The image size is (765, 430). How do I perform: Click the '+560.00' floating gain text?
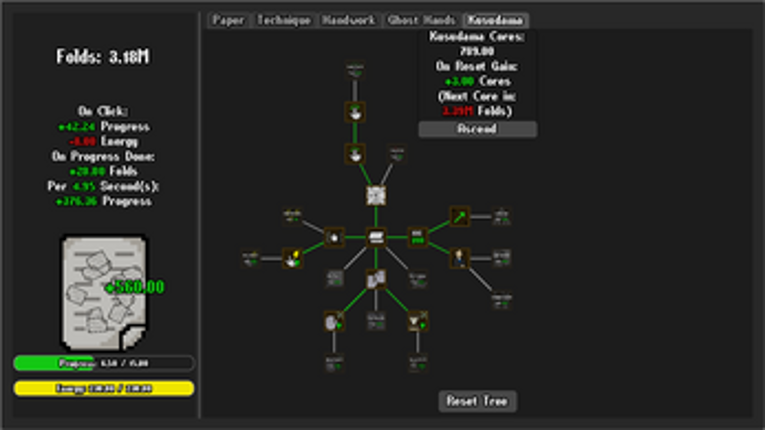click(x=135, y=287)
